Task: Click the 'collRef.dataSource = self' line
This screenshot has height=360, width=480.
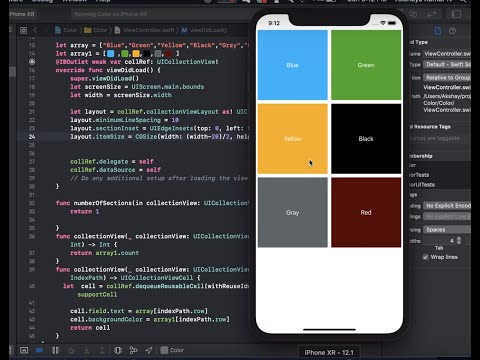Action: click(x=115, y=170)
